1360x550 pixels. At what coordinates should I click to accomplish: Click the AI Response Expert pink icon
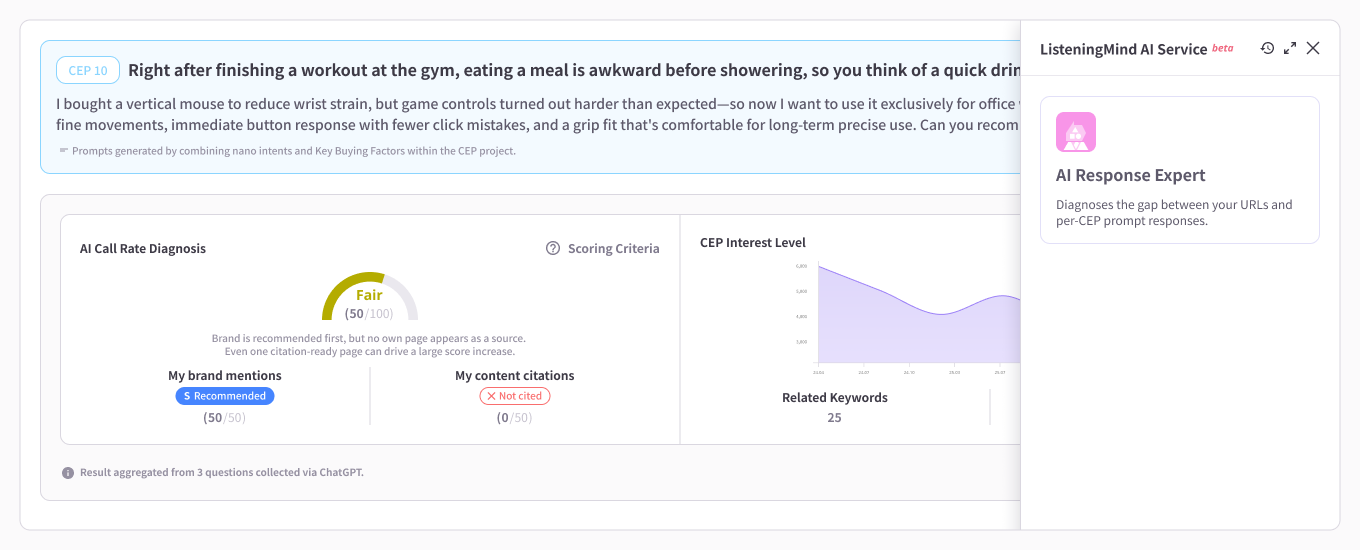pos(1076,132)
